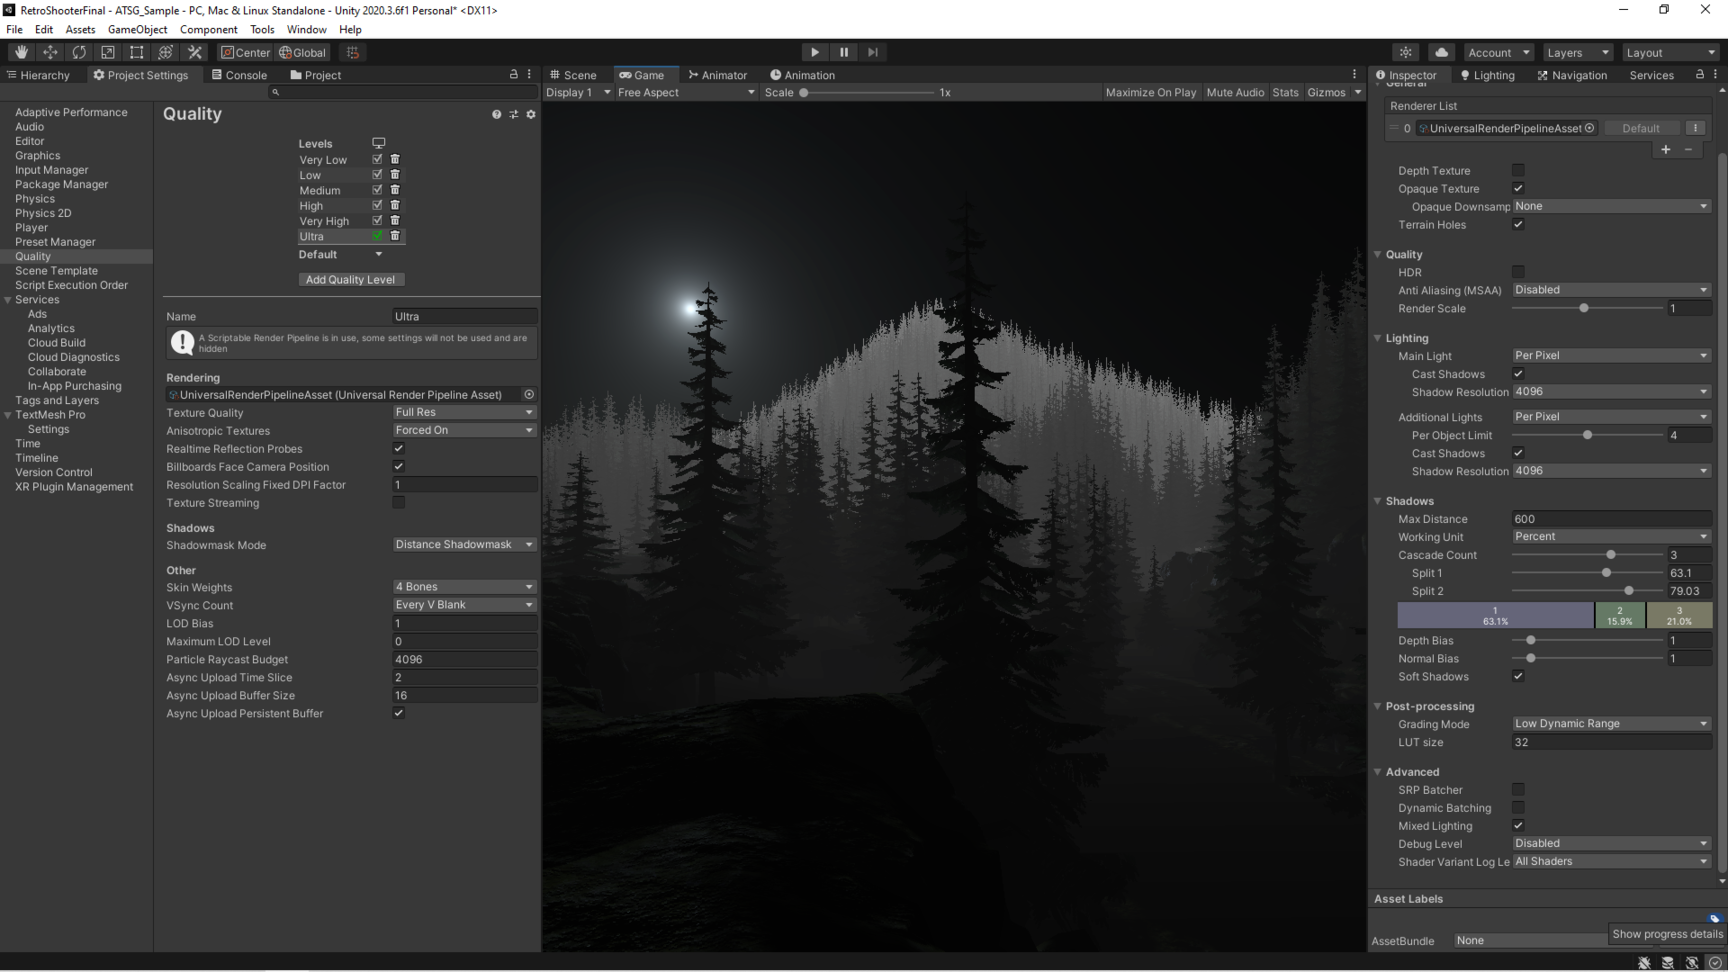
Task: Enable Depth Texture checkbox
Action: click(1518, 171)
